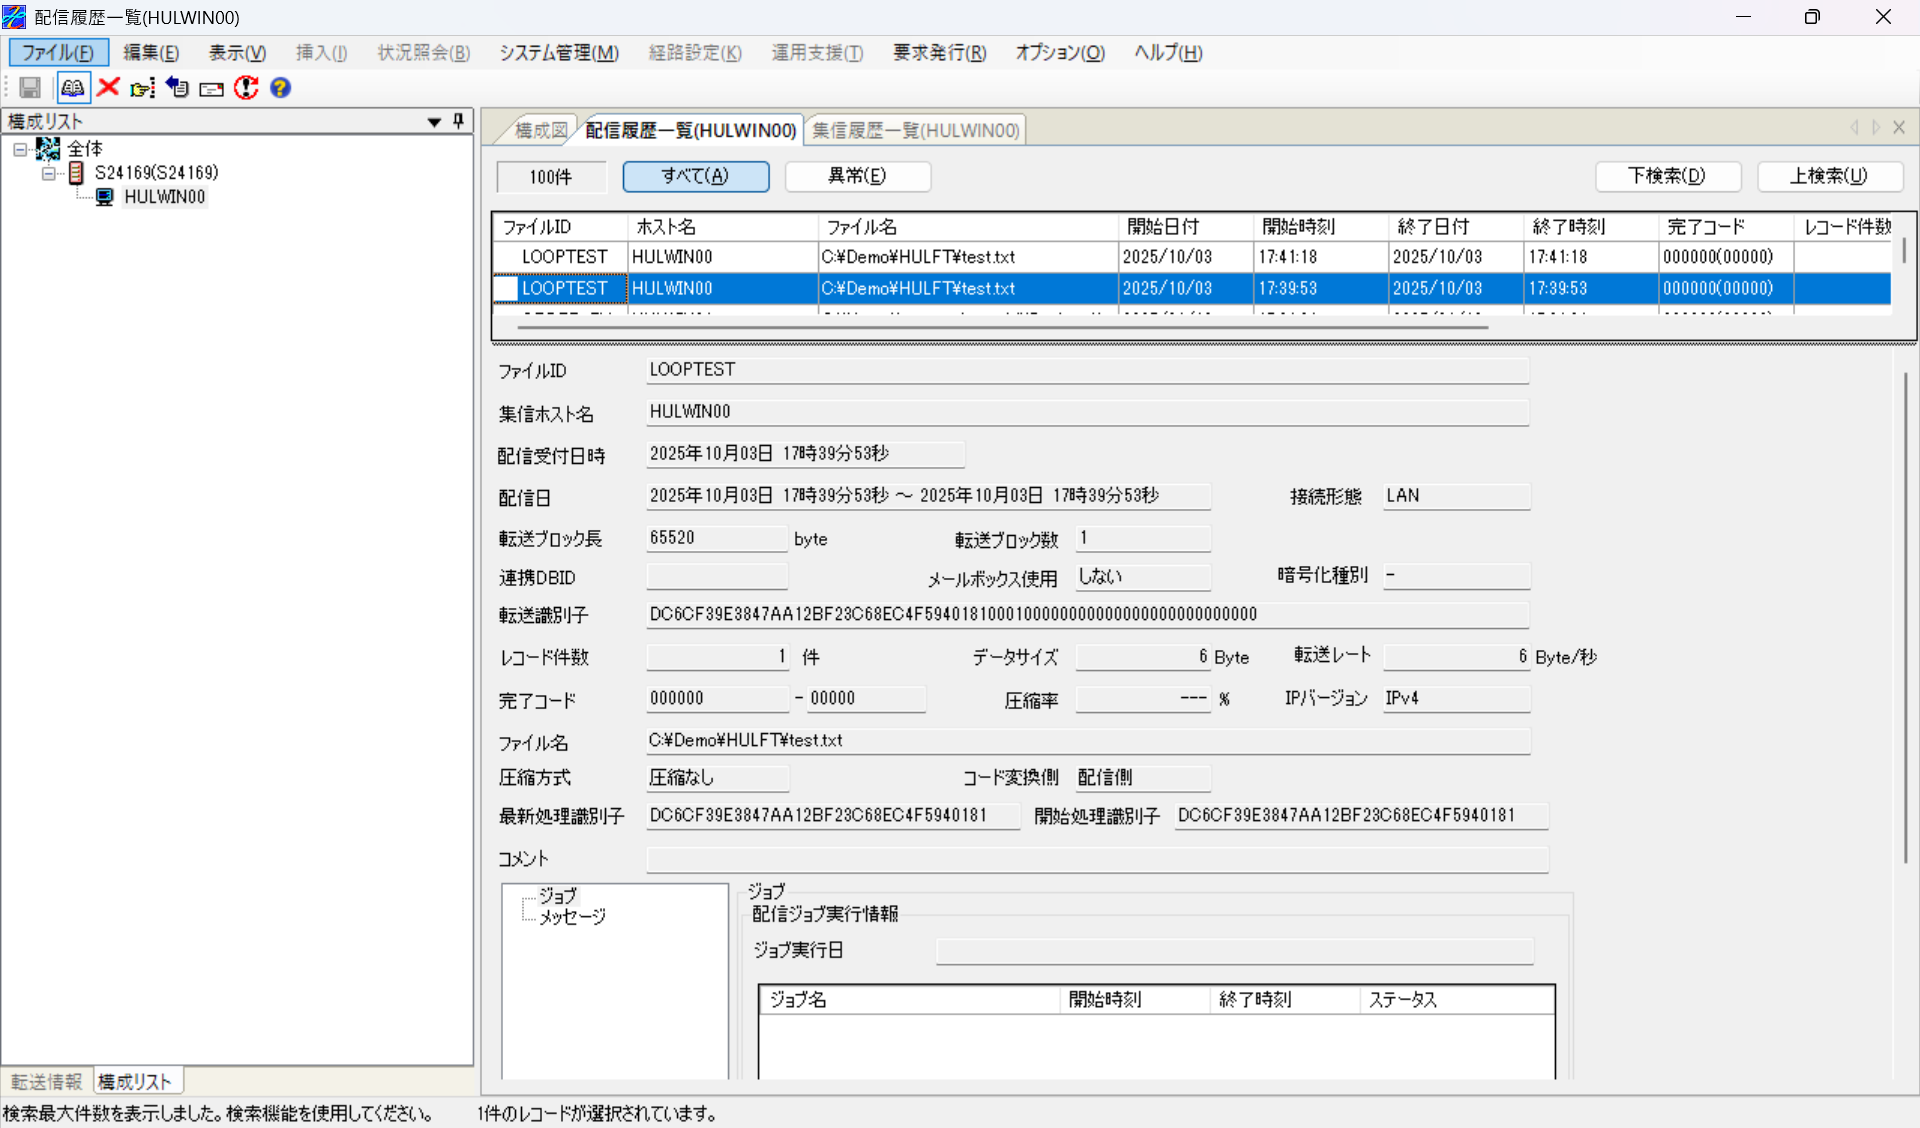The height and width of the screenshot is (1128, 1920).
Task: Click the red exclamation refresh icon
Action: [246, 88]
